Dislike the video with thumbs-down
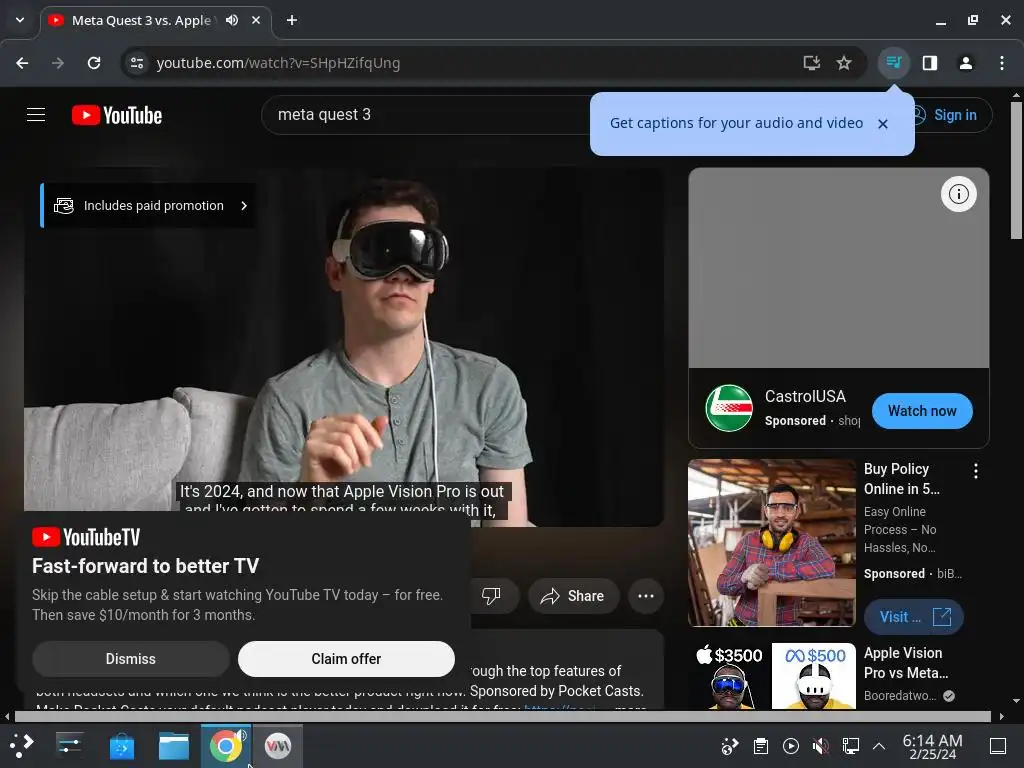 click(x=491, y=596)
